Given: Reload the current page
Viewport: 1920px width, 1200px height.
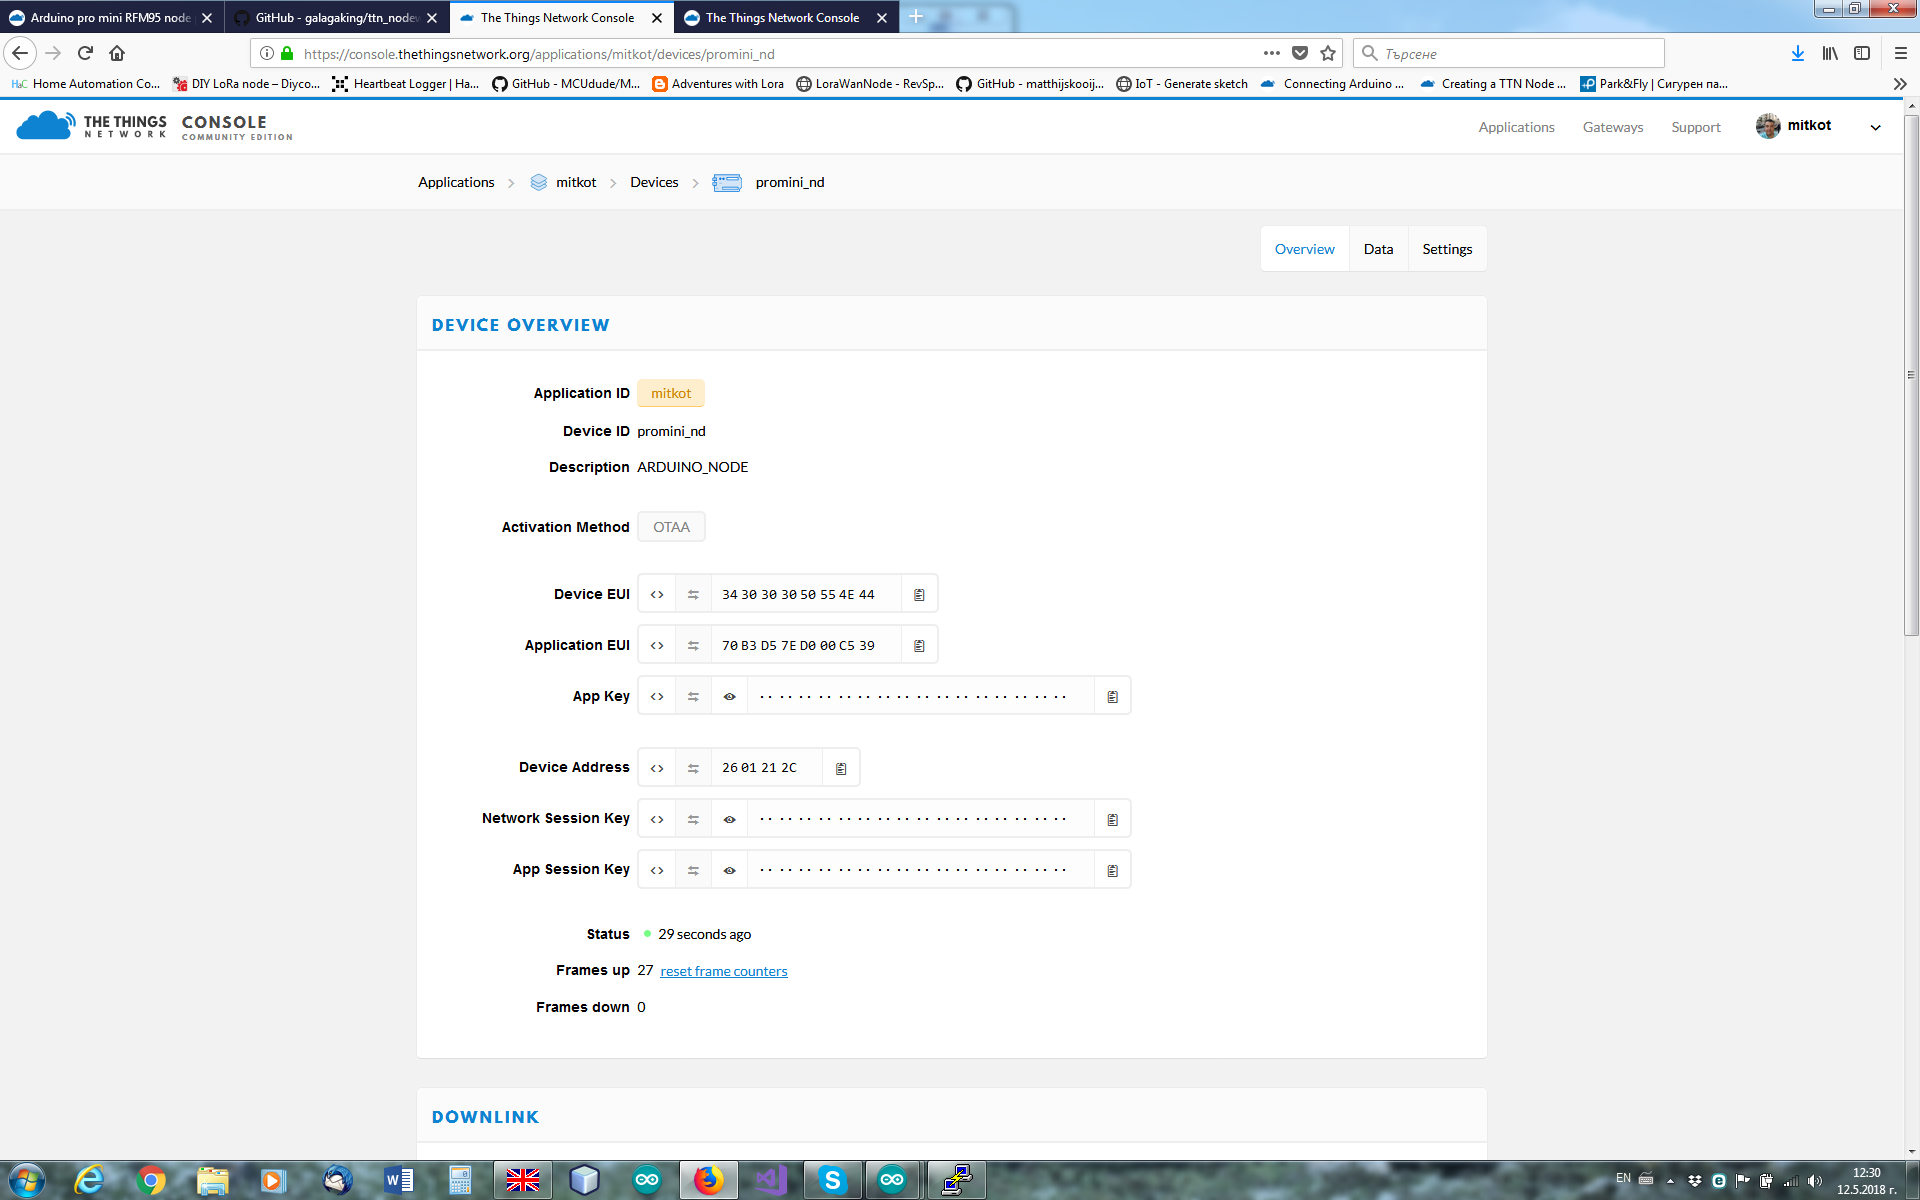Looking at the screenshot, I should tap(85, 53).
